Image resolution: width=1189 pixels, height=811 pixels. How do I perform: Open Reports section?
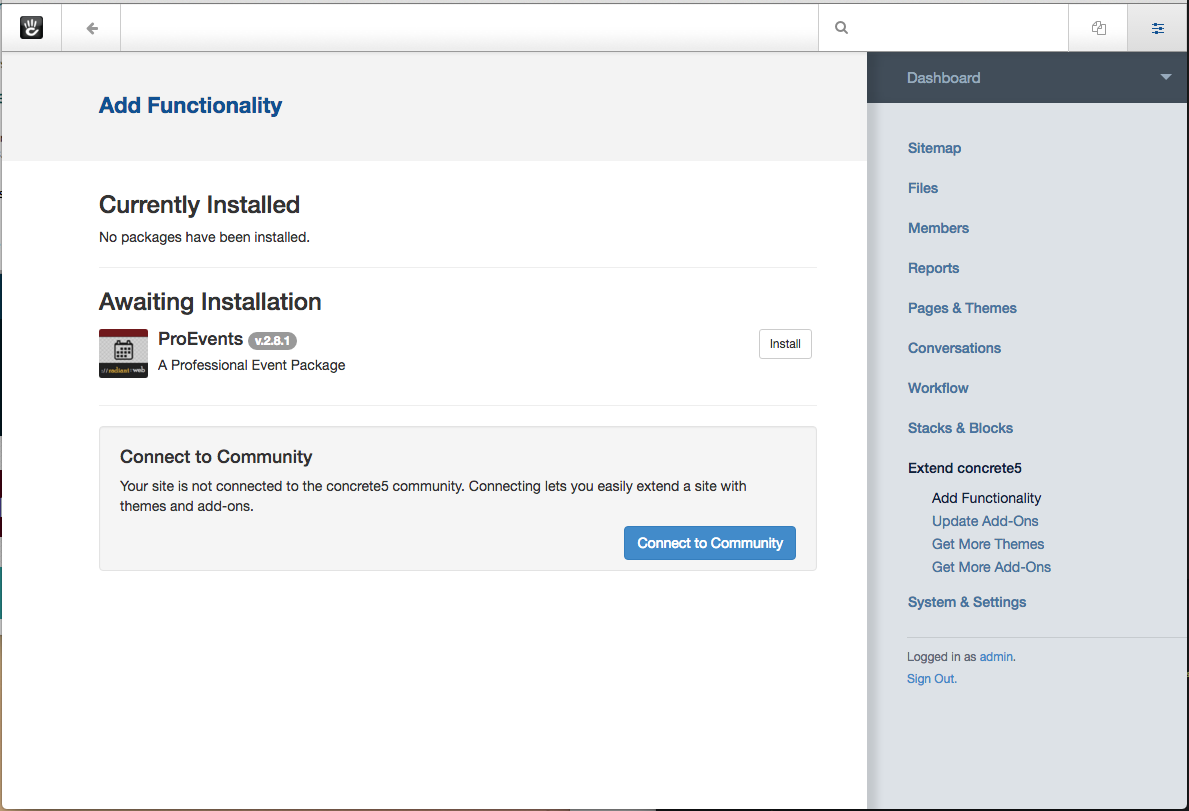click(x=933, y=268)
